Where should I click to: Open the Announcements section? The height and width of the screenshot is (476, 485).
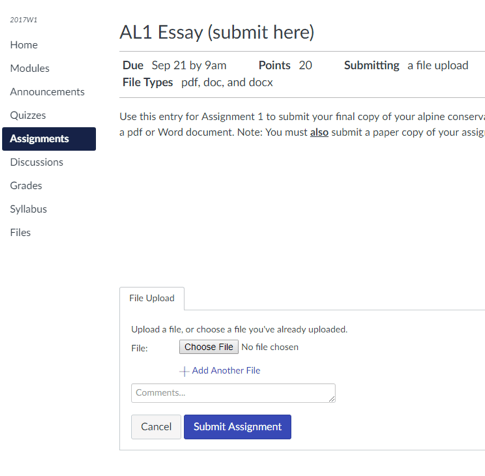point(47,92)
